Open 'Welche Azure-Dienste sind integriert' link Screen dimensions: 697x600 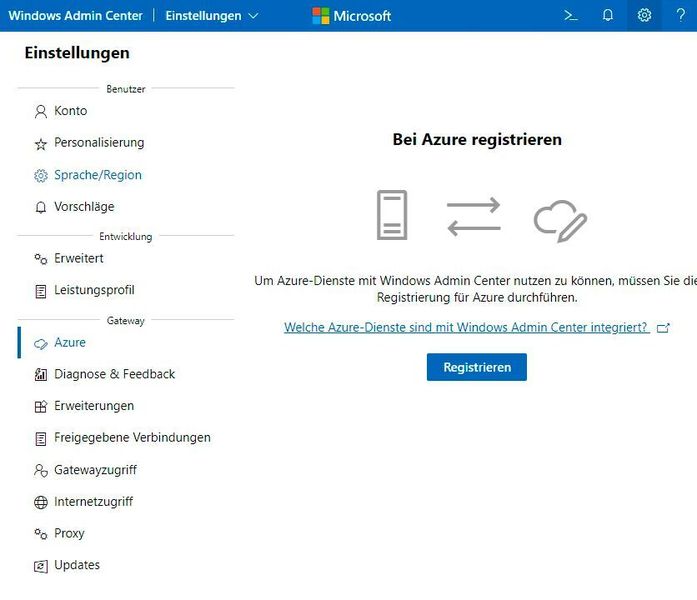pos(466,328)
